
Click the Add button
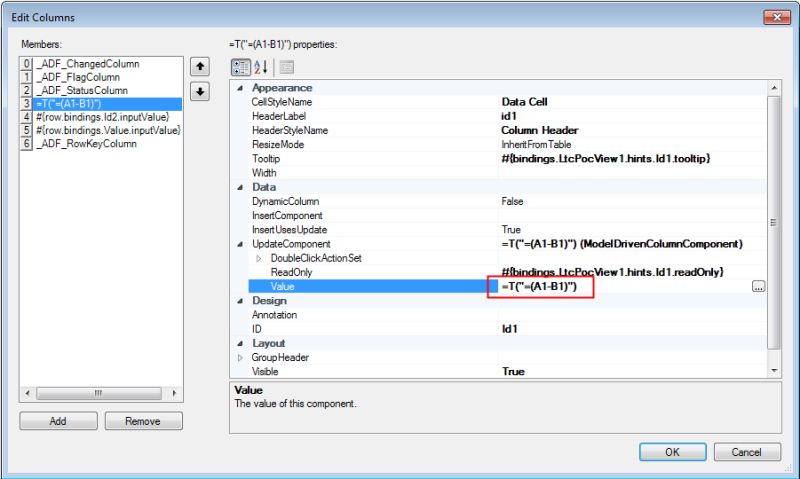click(x=58, y=421)
